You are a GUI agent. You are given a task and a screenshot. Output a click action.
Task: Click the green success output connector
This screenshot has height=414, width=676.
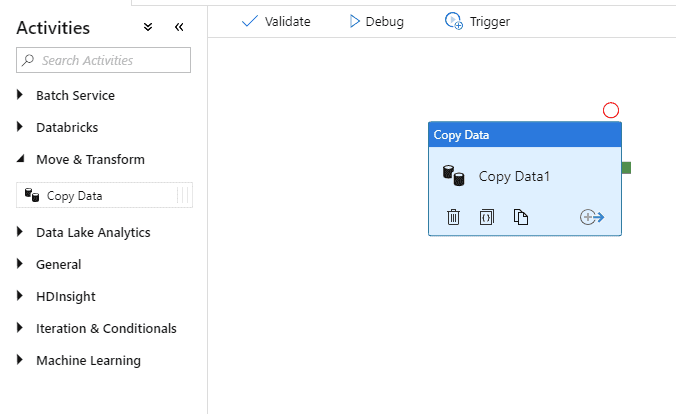pyautogui.click(x=626, y=168)
